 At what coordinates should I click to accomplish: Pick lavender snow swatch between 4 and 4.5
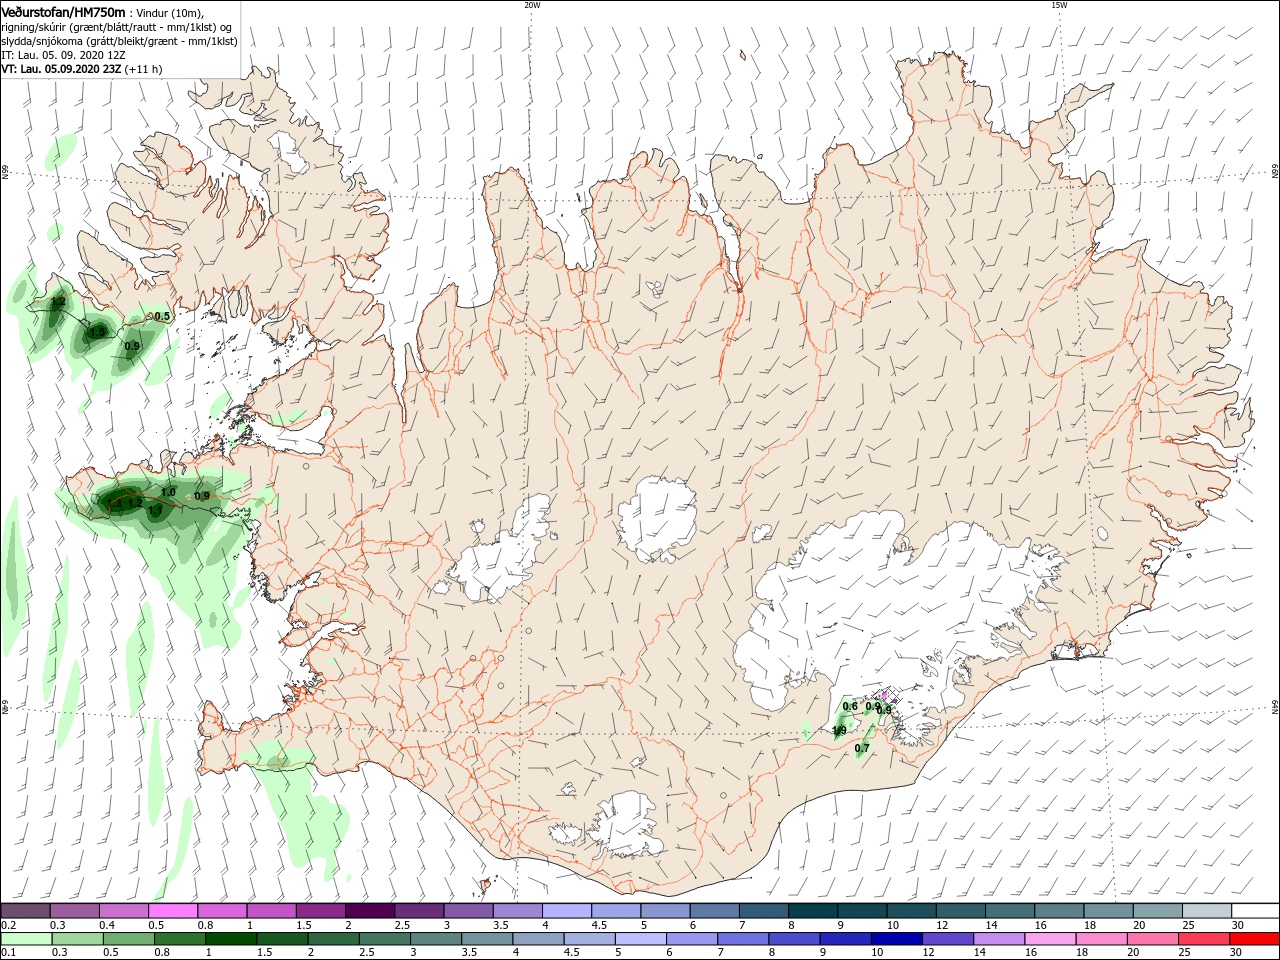click(x=566, y=911)
